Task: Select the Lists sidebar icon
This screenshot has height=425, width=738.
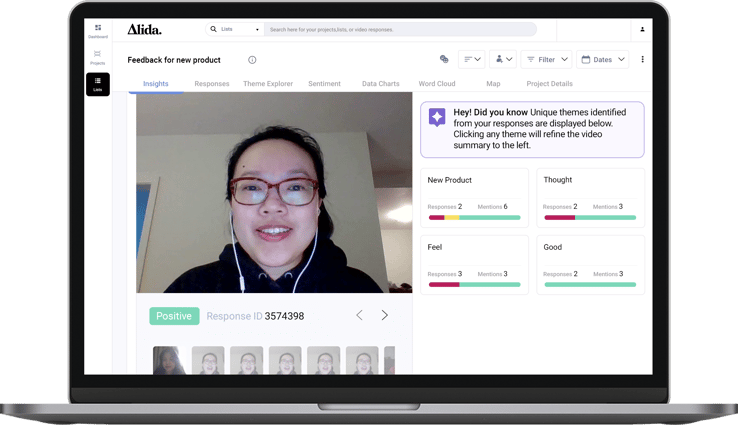Action: (98, 84)
